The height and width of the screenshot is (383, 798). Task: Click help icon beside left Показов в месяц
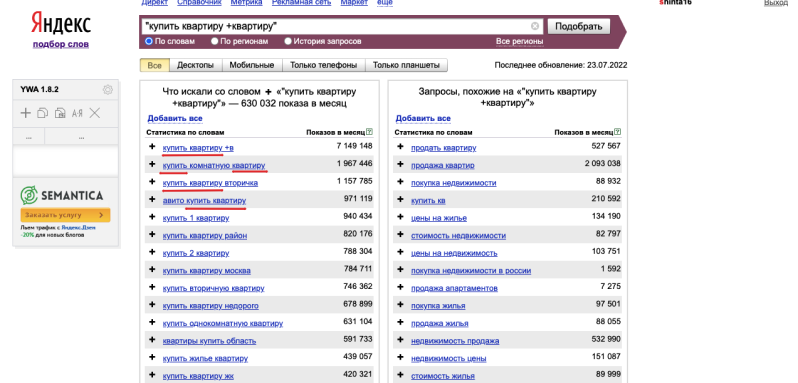point(369,132)
